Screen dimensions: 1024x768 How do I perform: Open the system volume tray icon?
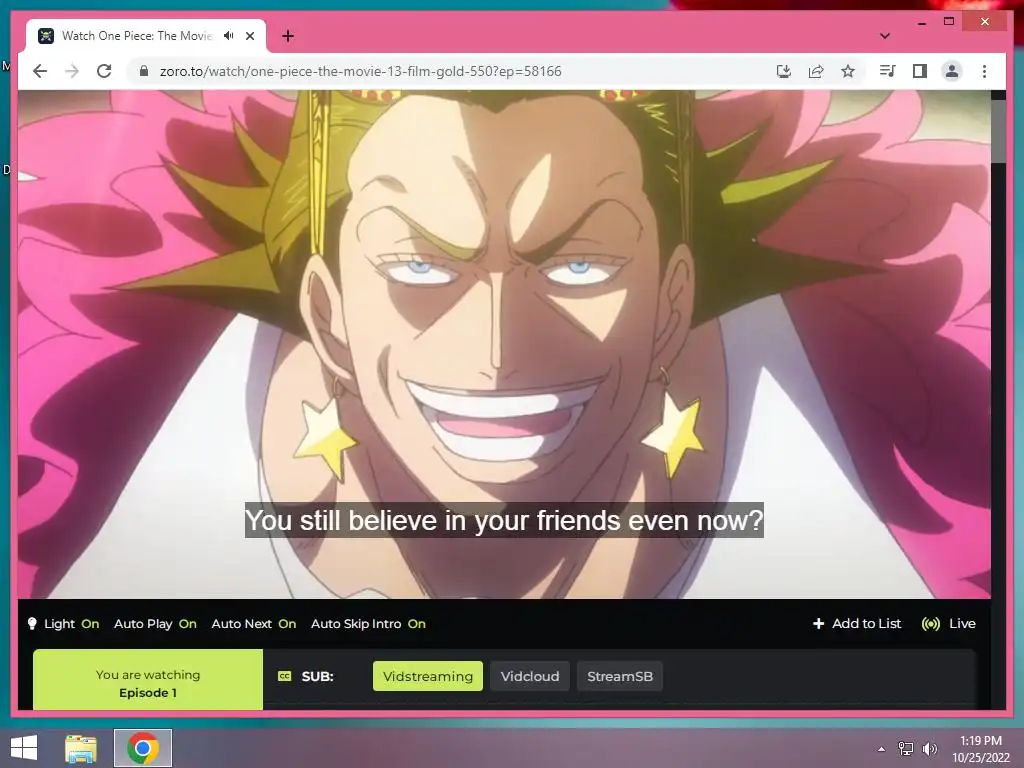pyautogui.click(x=929, y=749)
